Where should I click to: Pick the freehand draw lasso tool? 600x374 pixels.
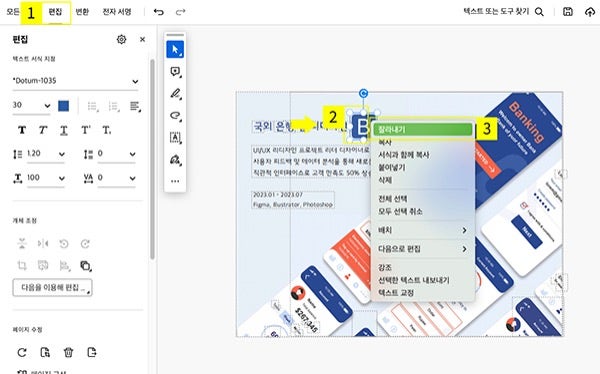(175, 115)
